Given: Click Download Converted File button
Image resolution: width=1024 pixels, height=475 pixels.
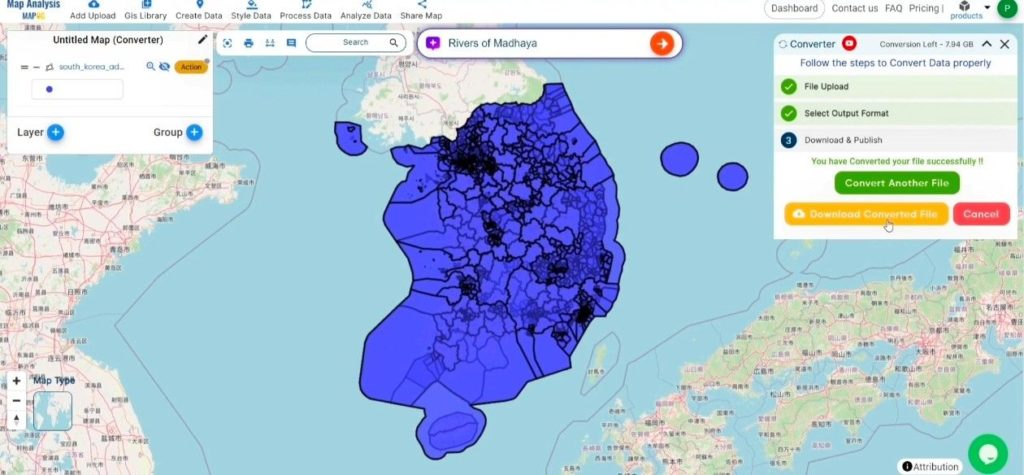Looking at the screenshot, I should [866, 214].
